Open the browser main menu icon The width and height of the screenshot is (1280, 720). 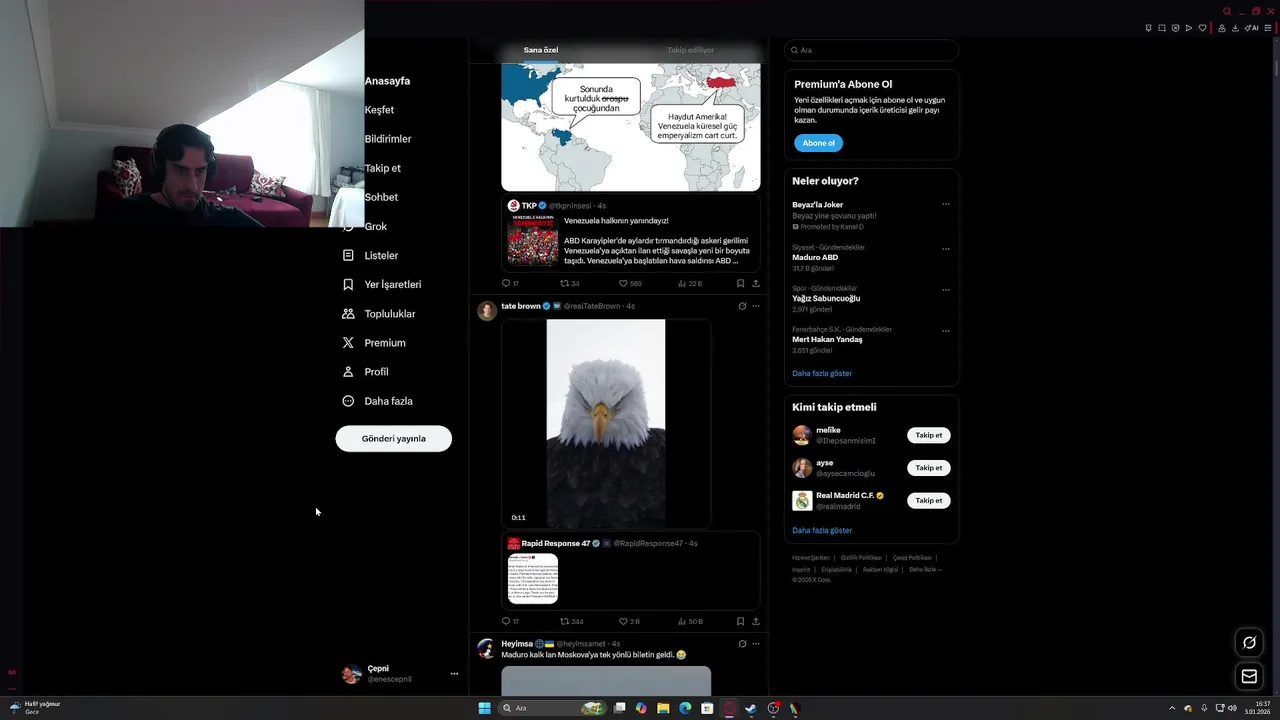click(1268, 28)
